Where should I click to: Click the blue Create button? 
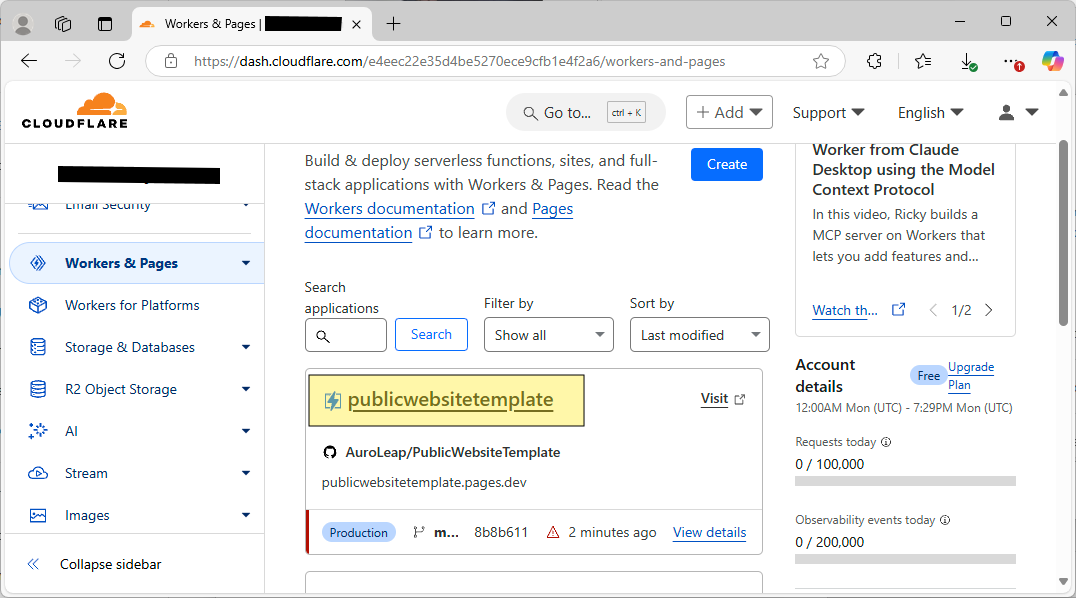(x=727, y=165)
